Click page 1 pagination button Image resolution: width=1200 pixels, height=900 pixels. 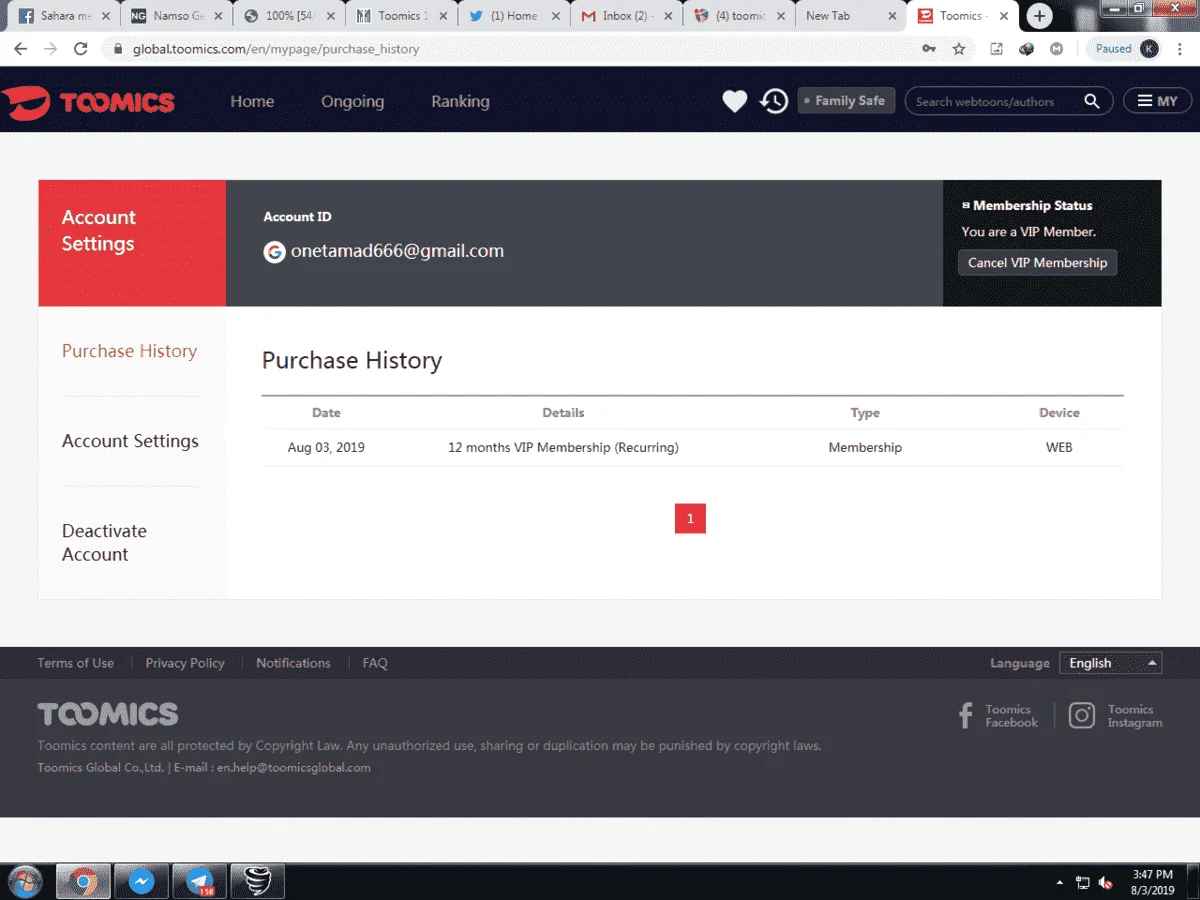(x=690, y=519)
